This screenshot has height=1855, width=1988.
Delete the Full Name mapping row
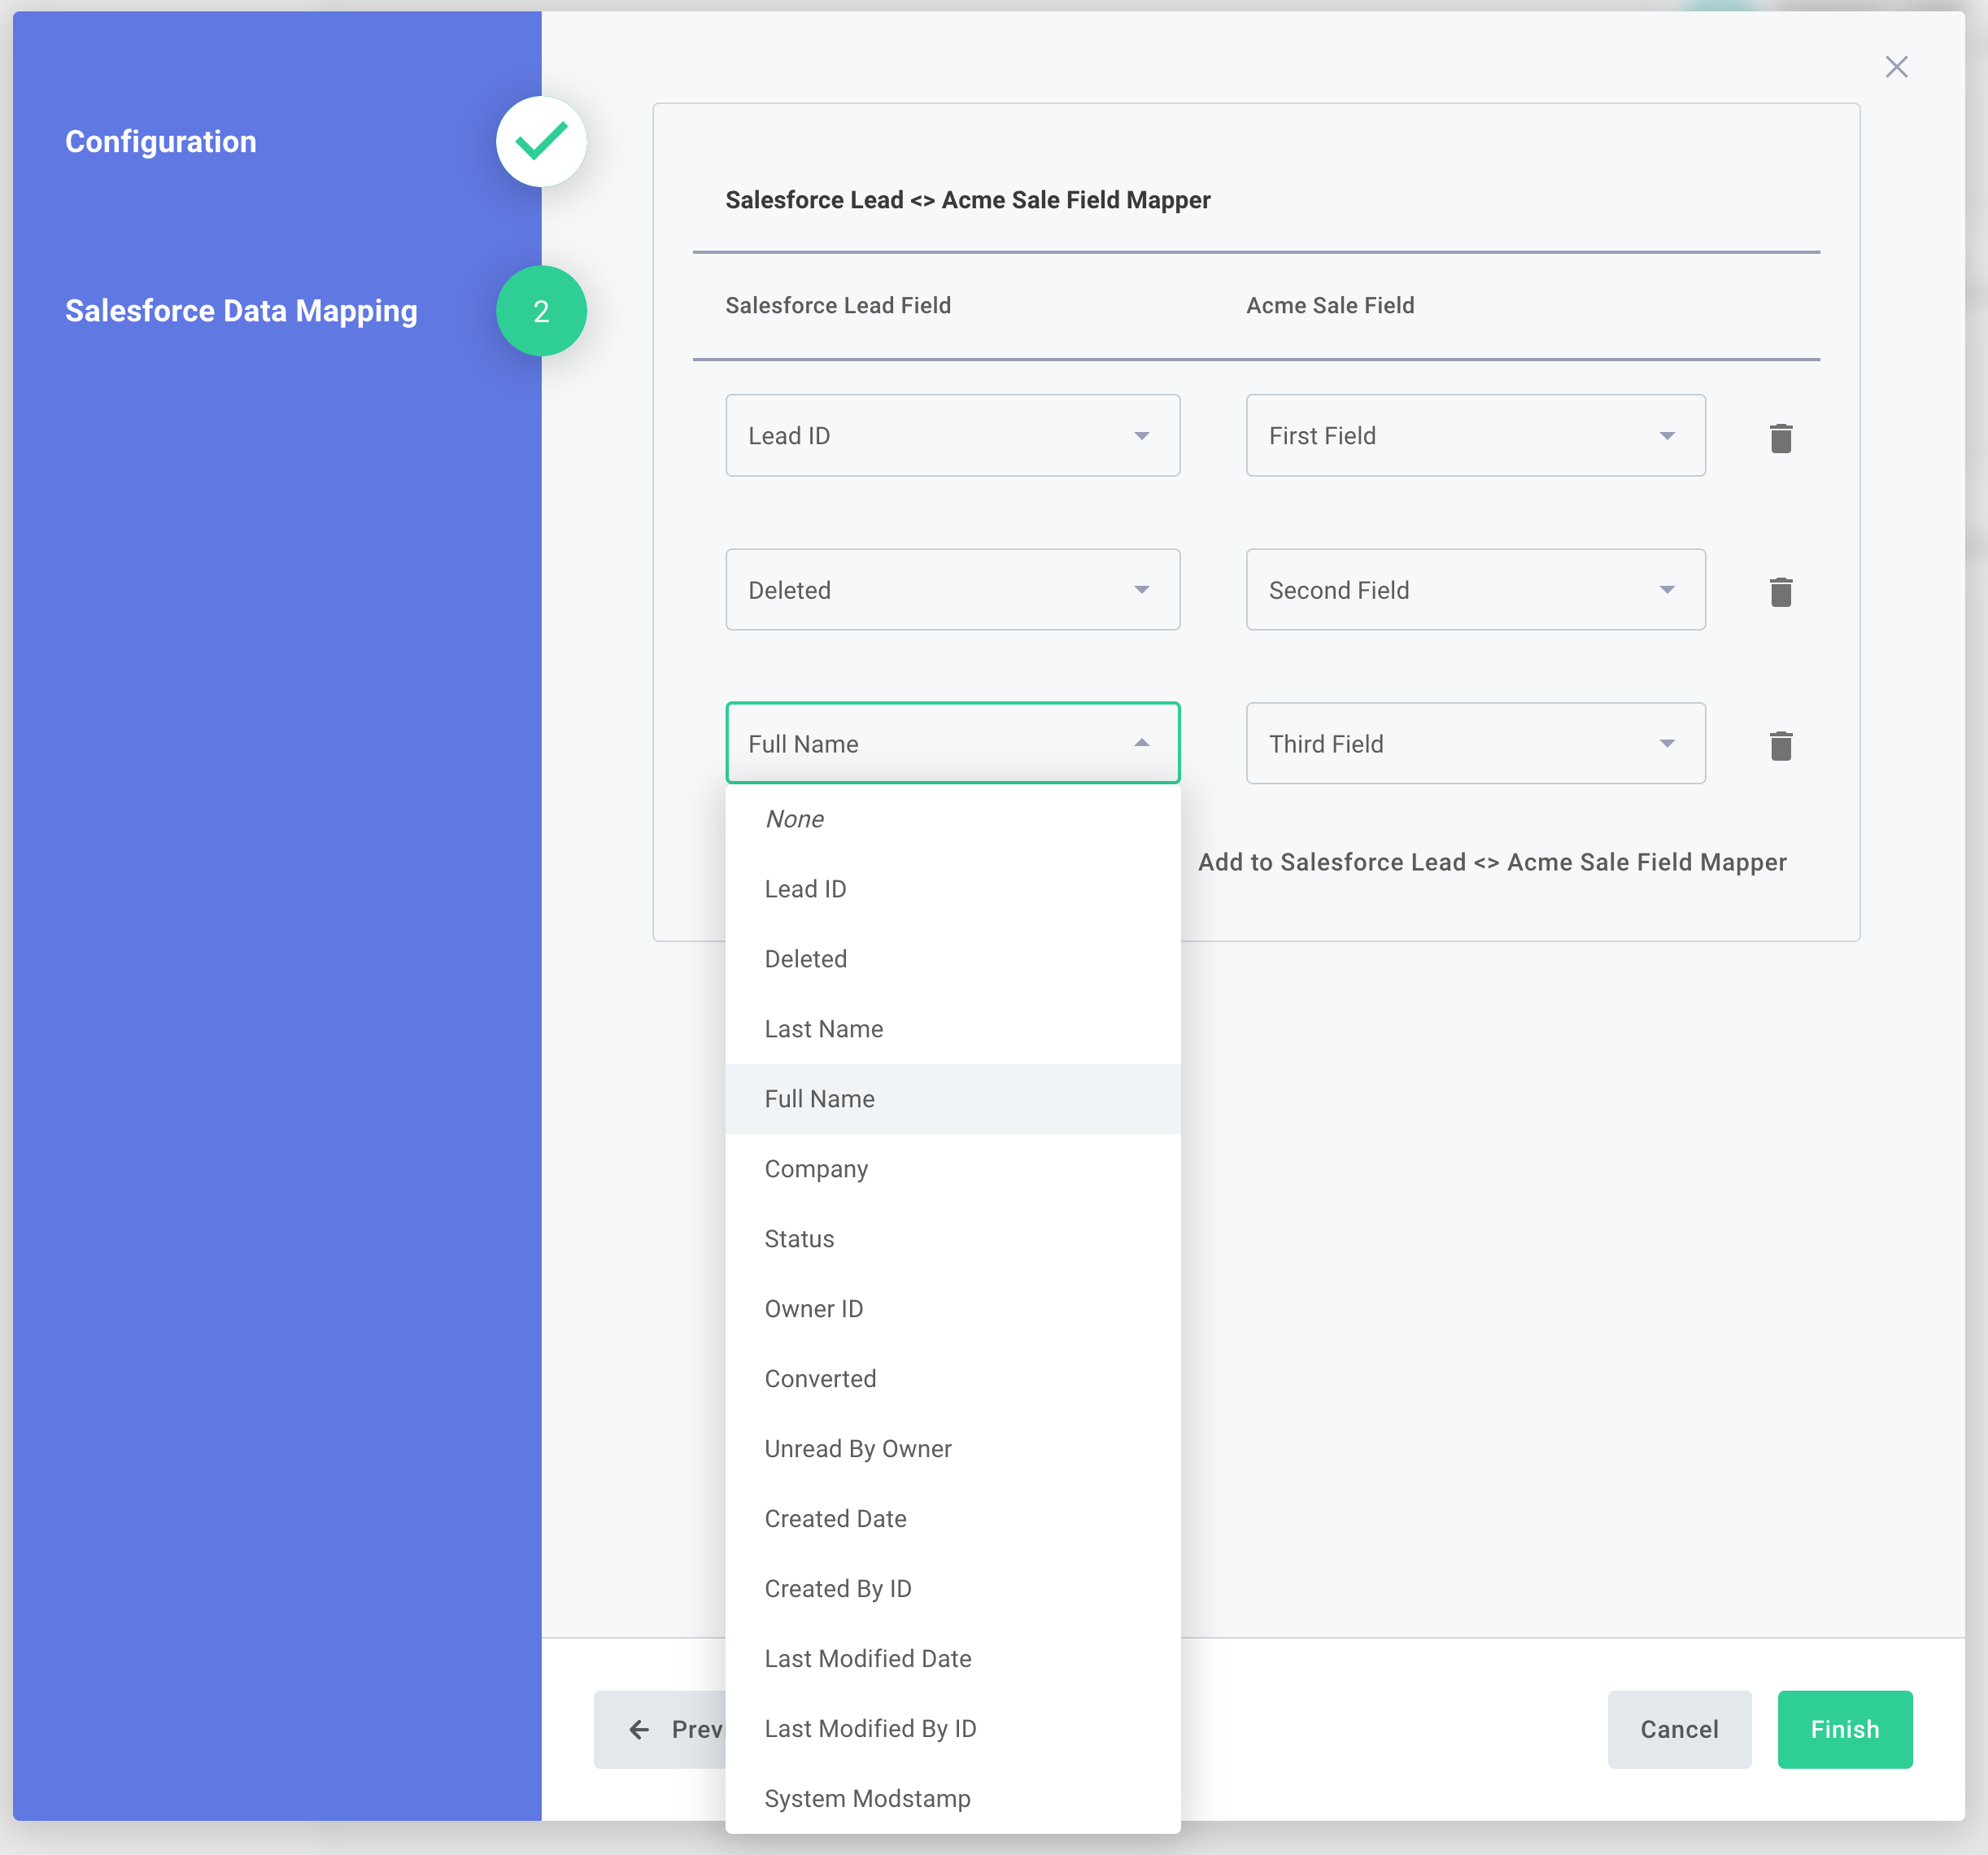[1781, 745]
